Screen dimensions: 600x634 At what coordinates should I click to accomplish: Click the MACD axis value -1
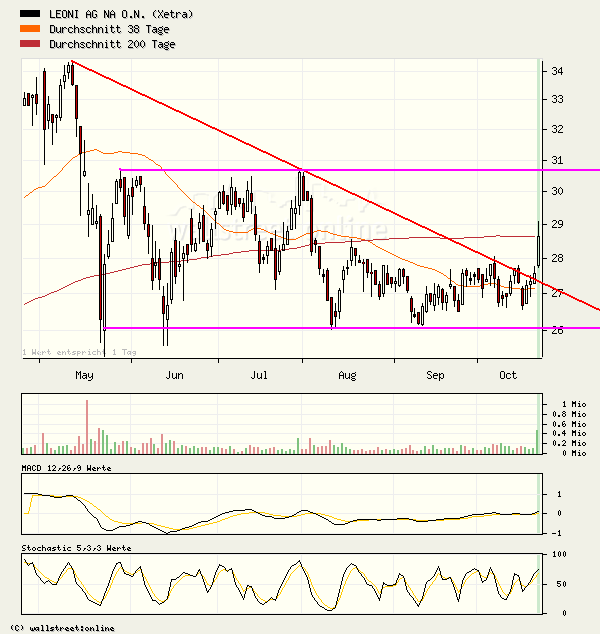(557, 533)
